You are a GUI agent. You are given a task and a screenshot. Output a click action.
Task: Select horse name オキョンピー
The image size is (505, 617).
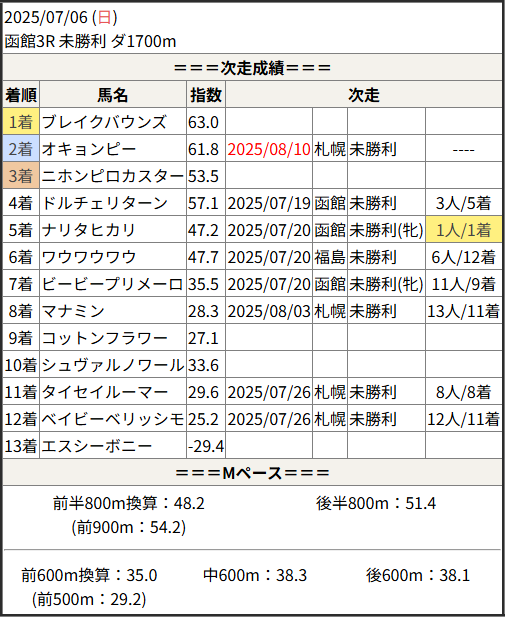[89, 149]
